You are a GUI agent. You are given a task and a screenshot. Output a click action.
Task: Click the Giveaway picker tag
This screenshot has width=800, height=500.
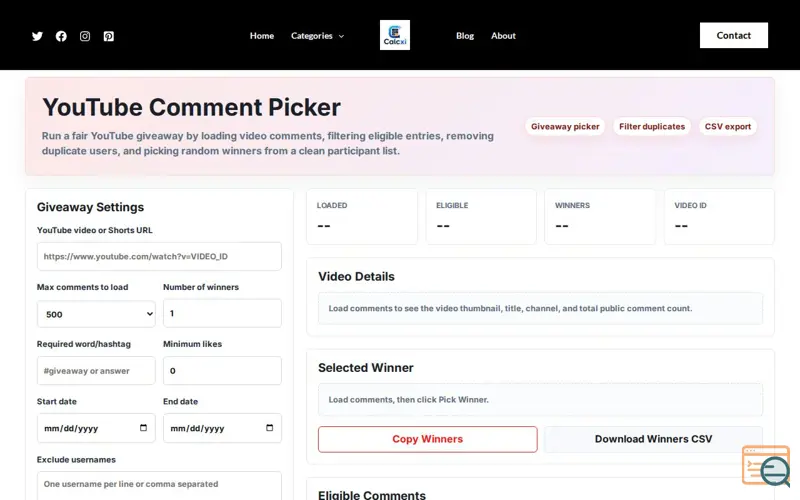(565, 127)
